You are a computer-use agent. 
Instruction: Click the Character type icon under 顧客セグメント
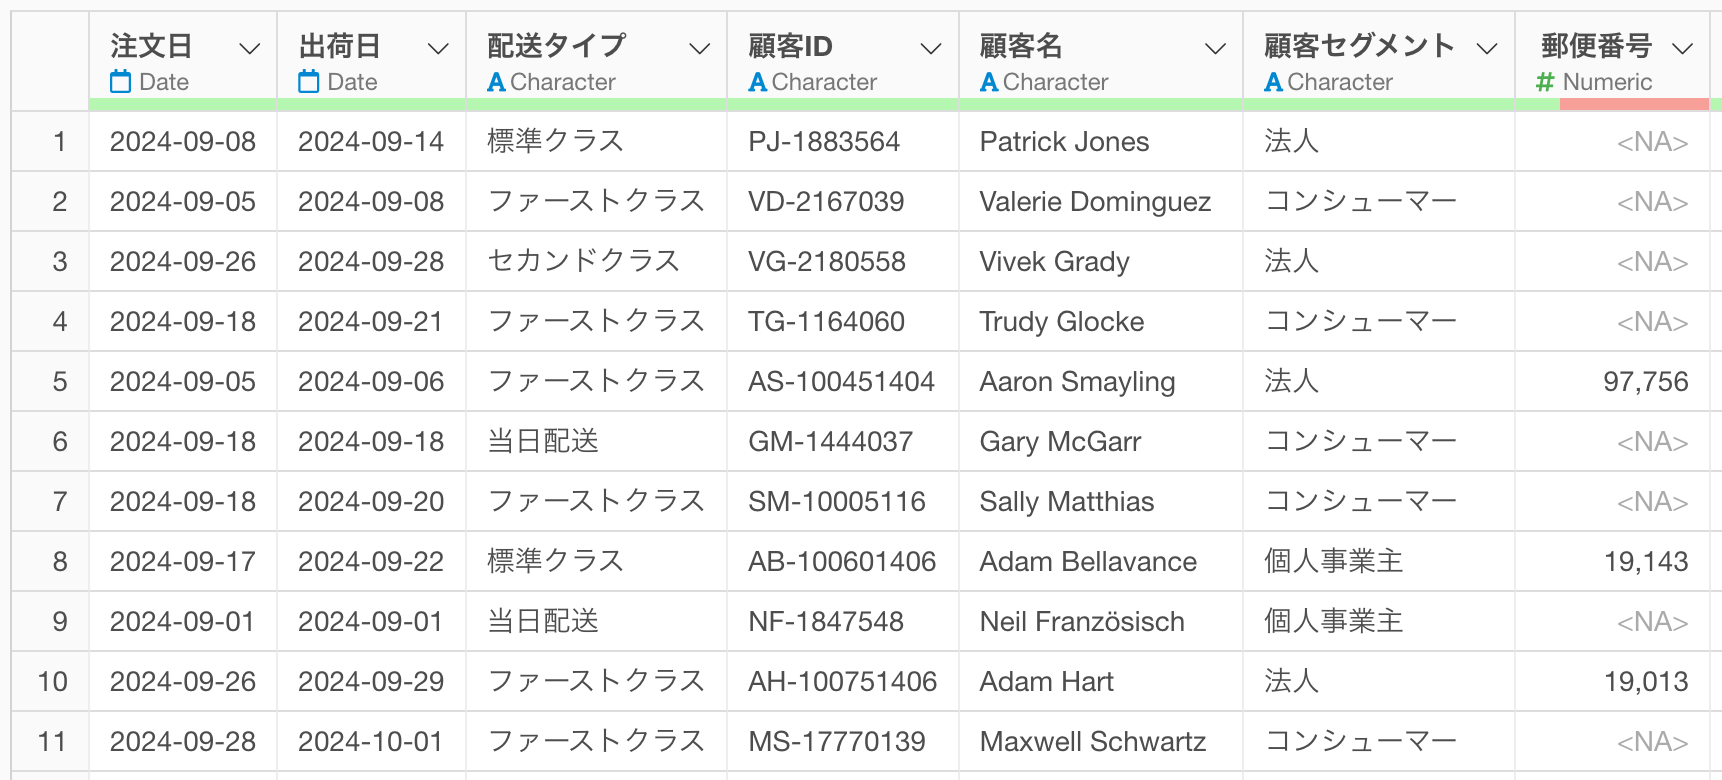click(x=1273, y=82)
